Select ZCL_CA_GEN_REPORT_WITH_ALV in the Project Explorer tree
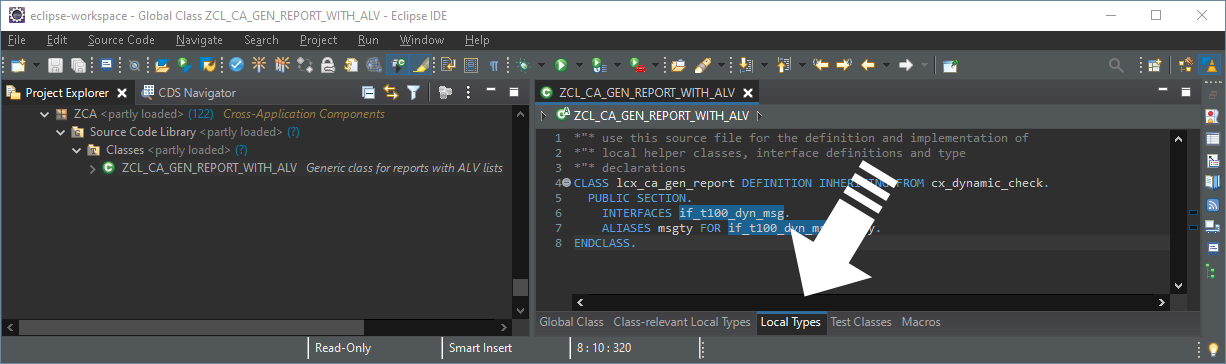This screenshot has height=364, width=1226. [x=209, y=168]
